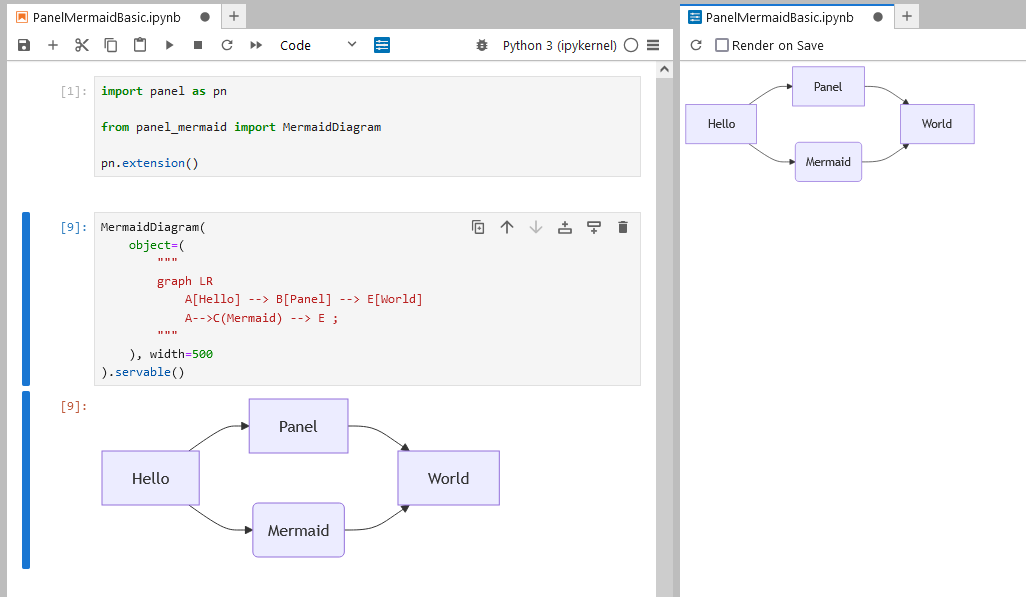This screenshot has width=1026, height=597.
Task: Delete the selected cell with trash icon
Action: pyautogui.click(x=623, y=227)
